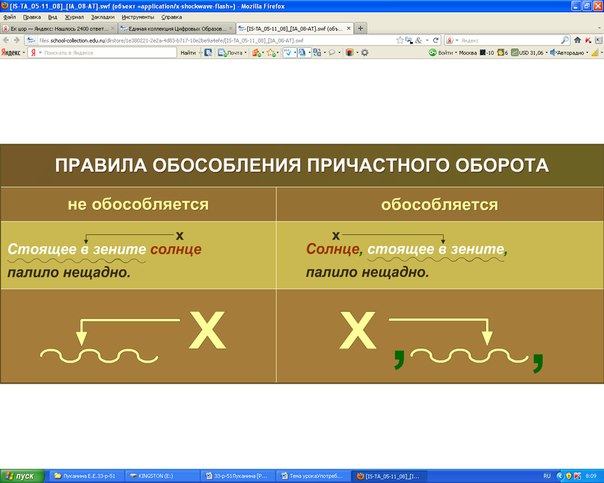Open the Вид menu
This screenshot has height=483, width=604.
(x=52, y=17)
